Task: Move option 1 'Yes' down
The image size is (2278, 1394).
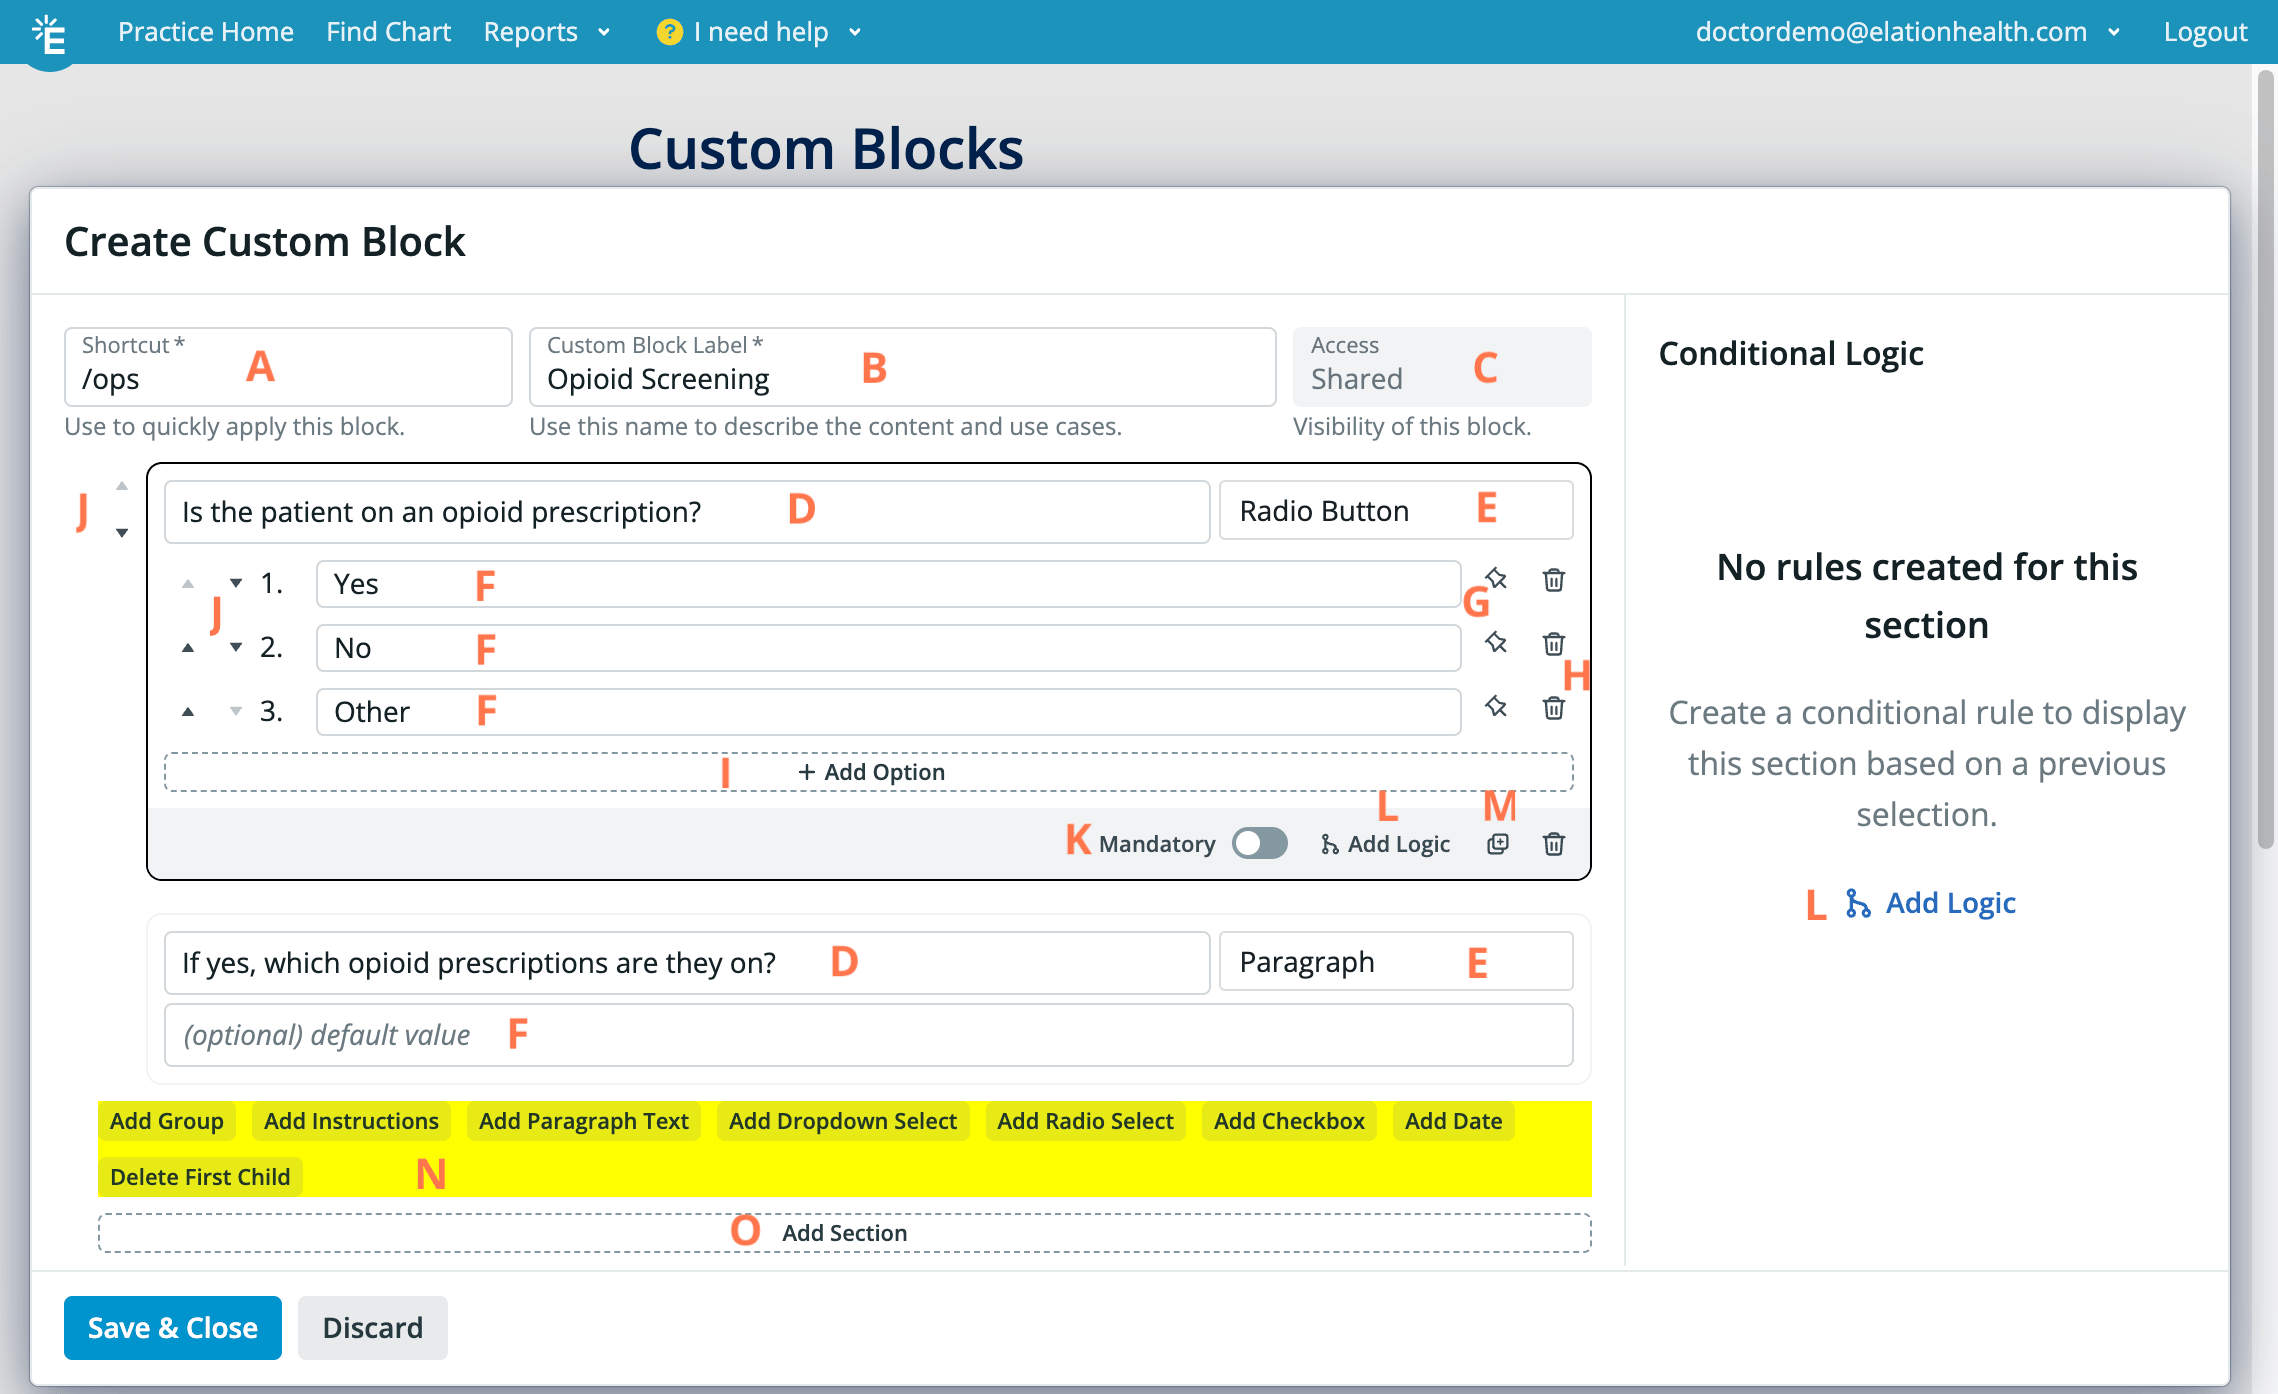Action: [236, 583]
